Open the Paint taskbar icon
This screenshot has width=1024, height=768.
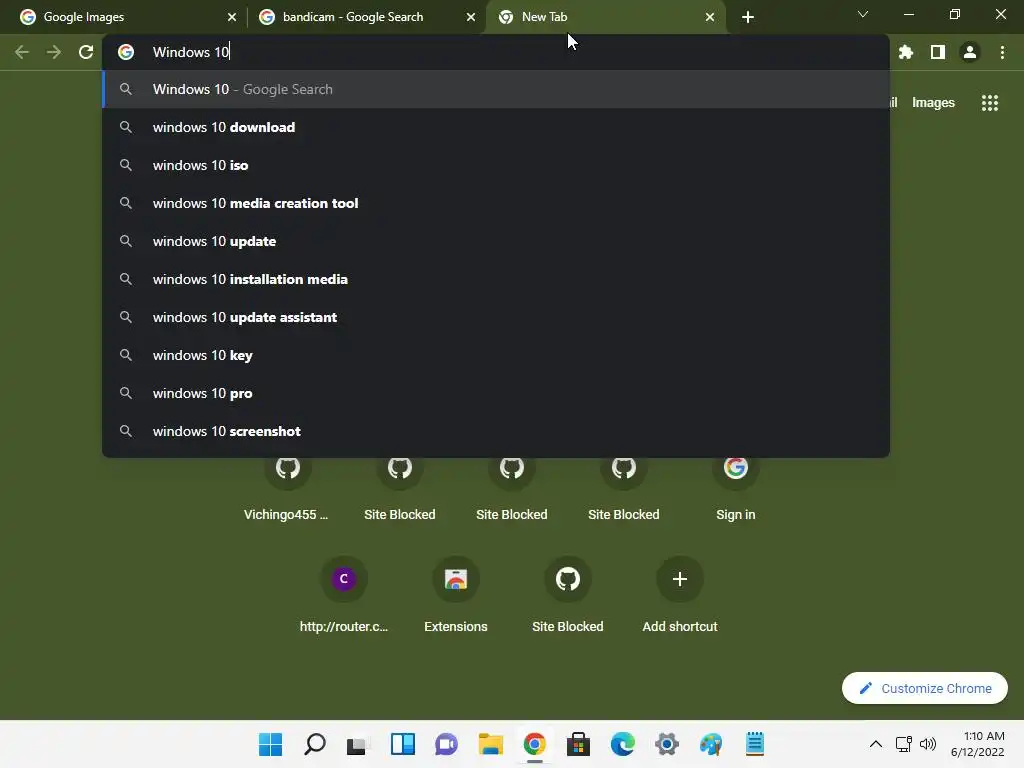(x=711, y=744)
